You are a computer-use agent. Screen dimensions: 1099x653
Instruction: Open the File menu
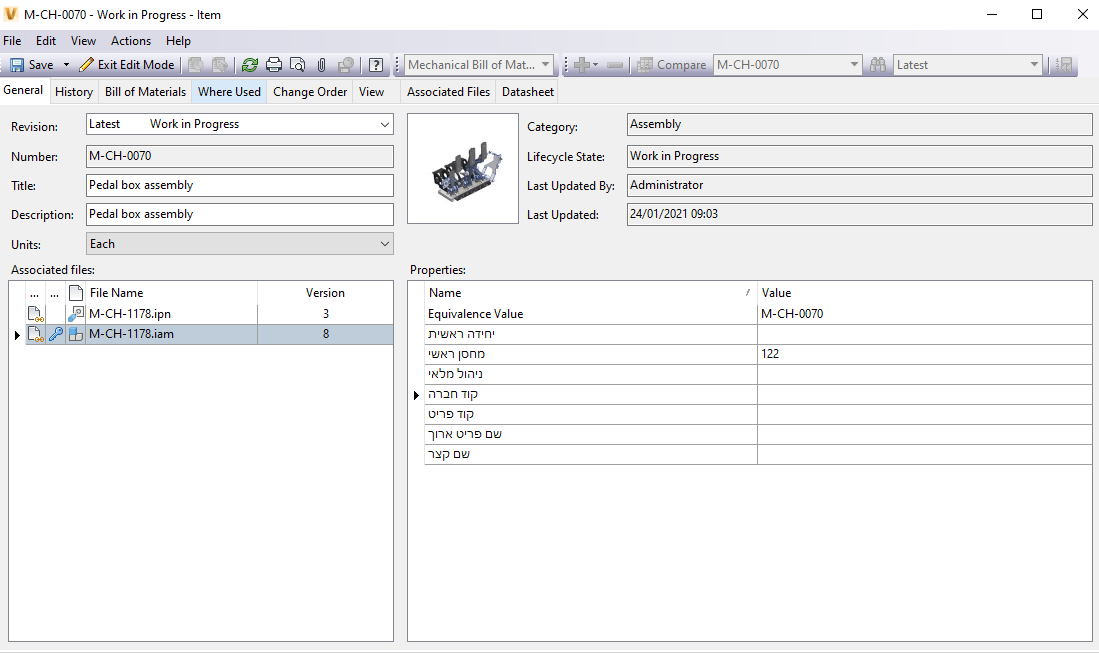(x=13, y=41)
